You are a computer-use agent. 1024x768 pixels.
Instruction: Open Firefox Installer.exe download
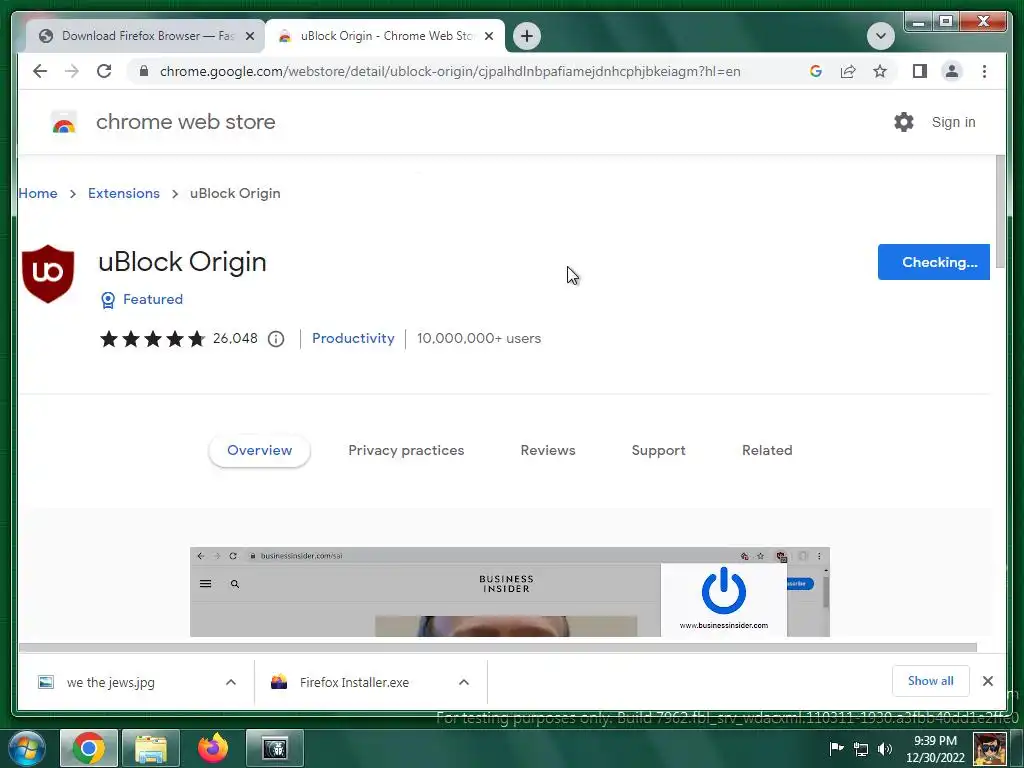[x=341, y=682]
